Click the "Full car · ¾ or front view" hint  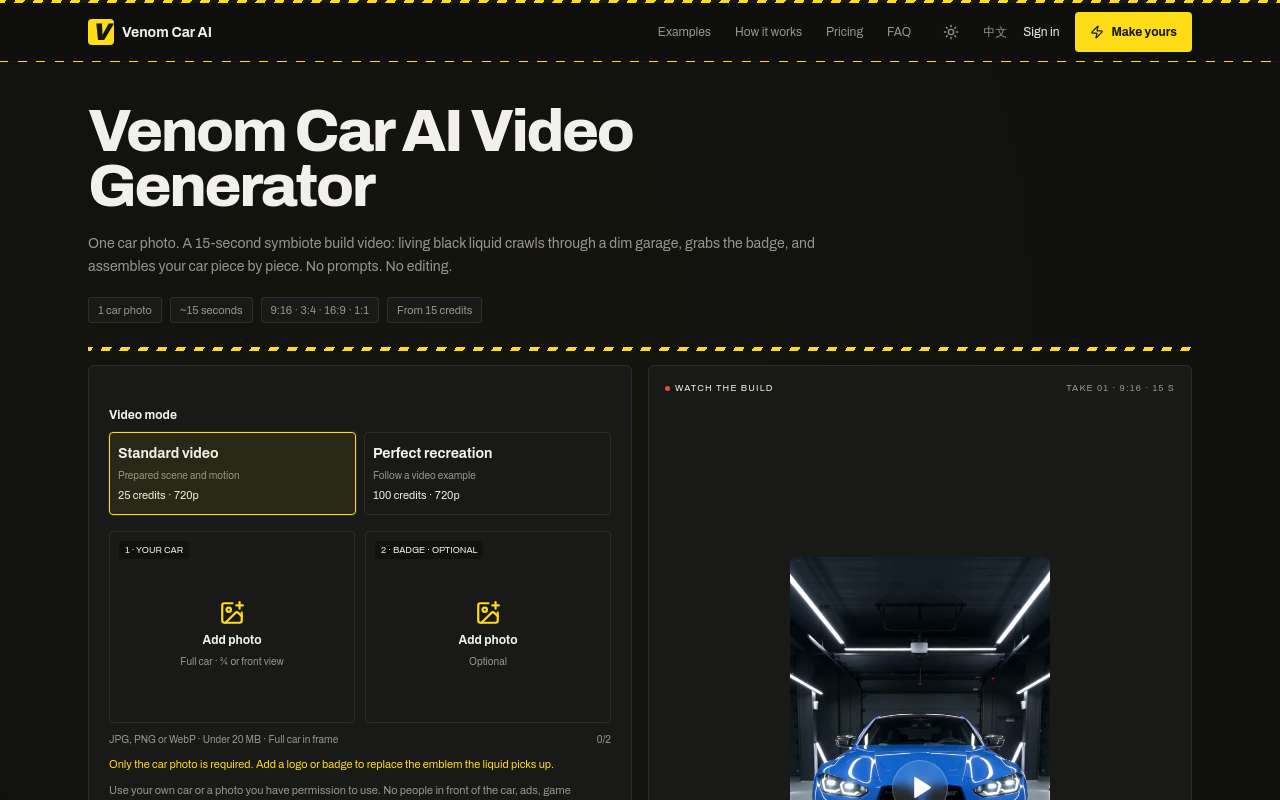[232, 662]
